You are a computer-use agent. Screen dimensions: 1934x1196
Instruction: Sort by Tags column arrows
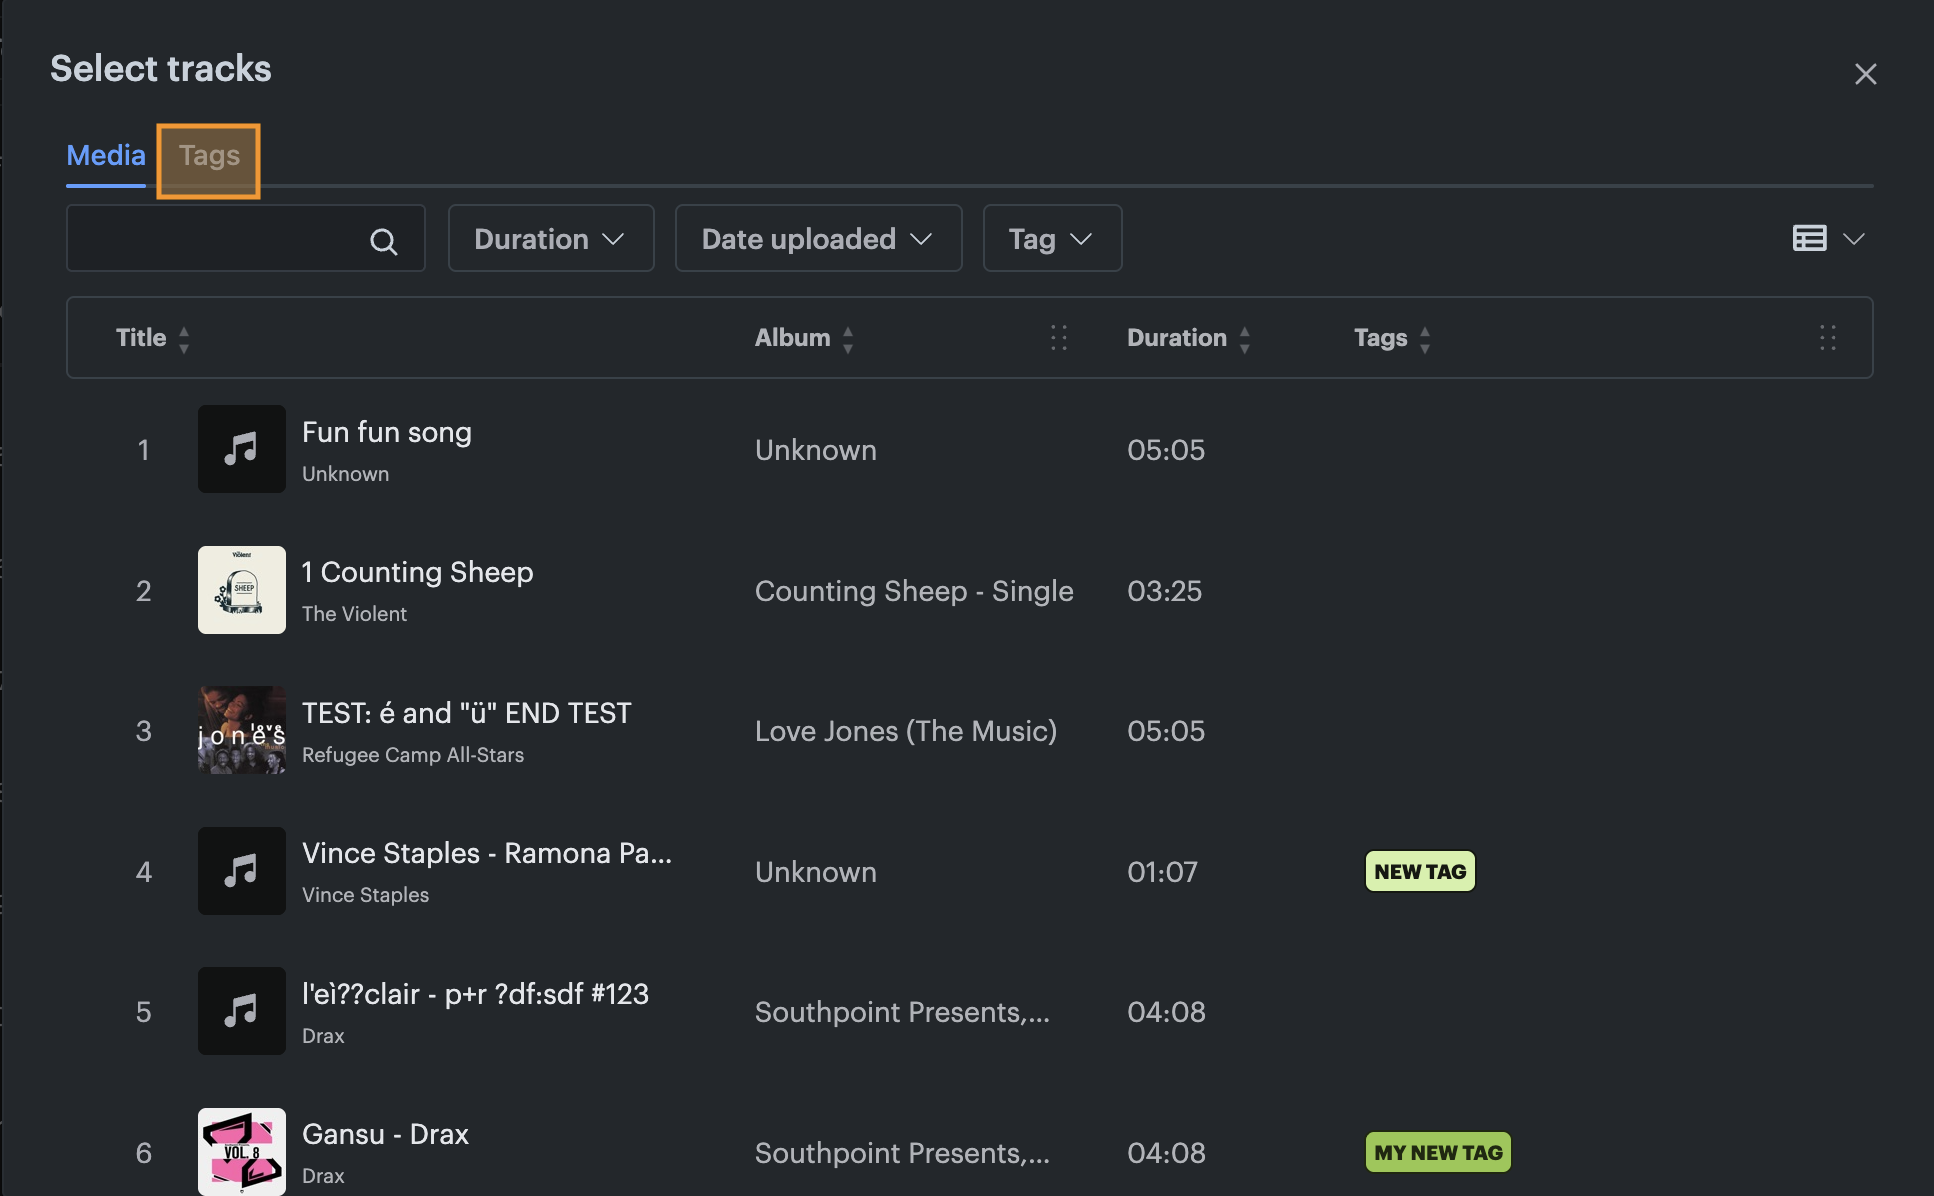point(1425,339)
